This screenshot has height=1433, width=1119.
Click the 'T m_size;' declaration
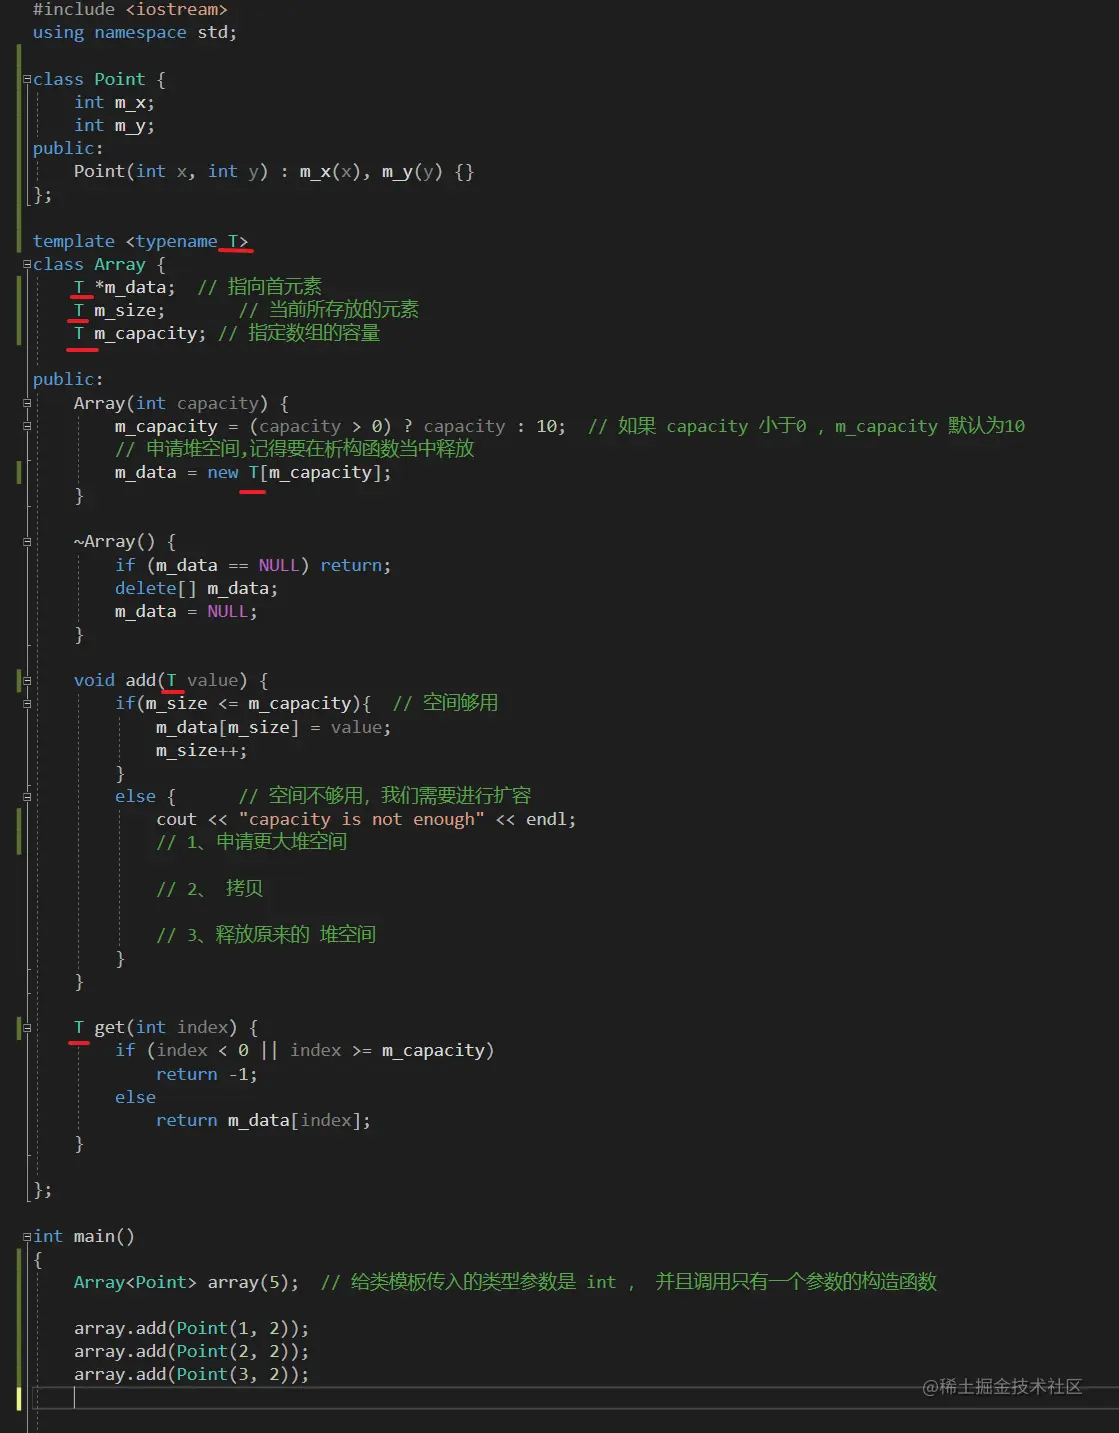click(120, 310)
